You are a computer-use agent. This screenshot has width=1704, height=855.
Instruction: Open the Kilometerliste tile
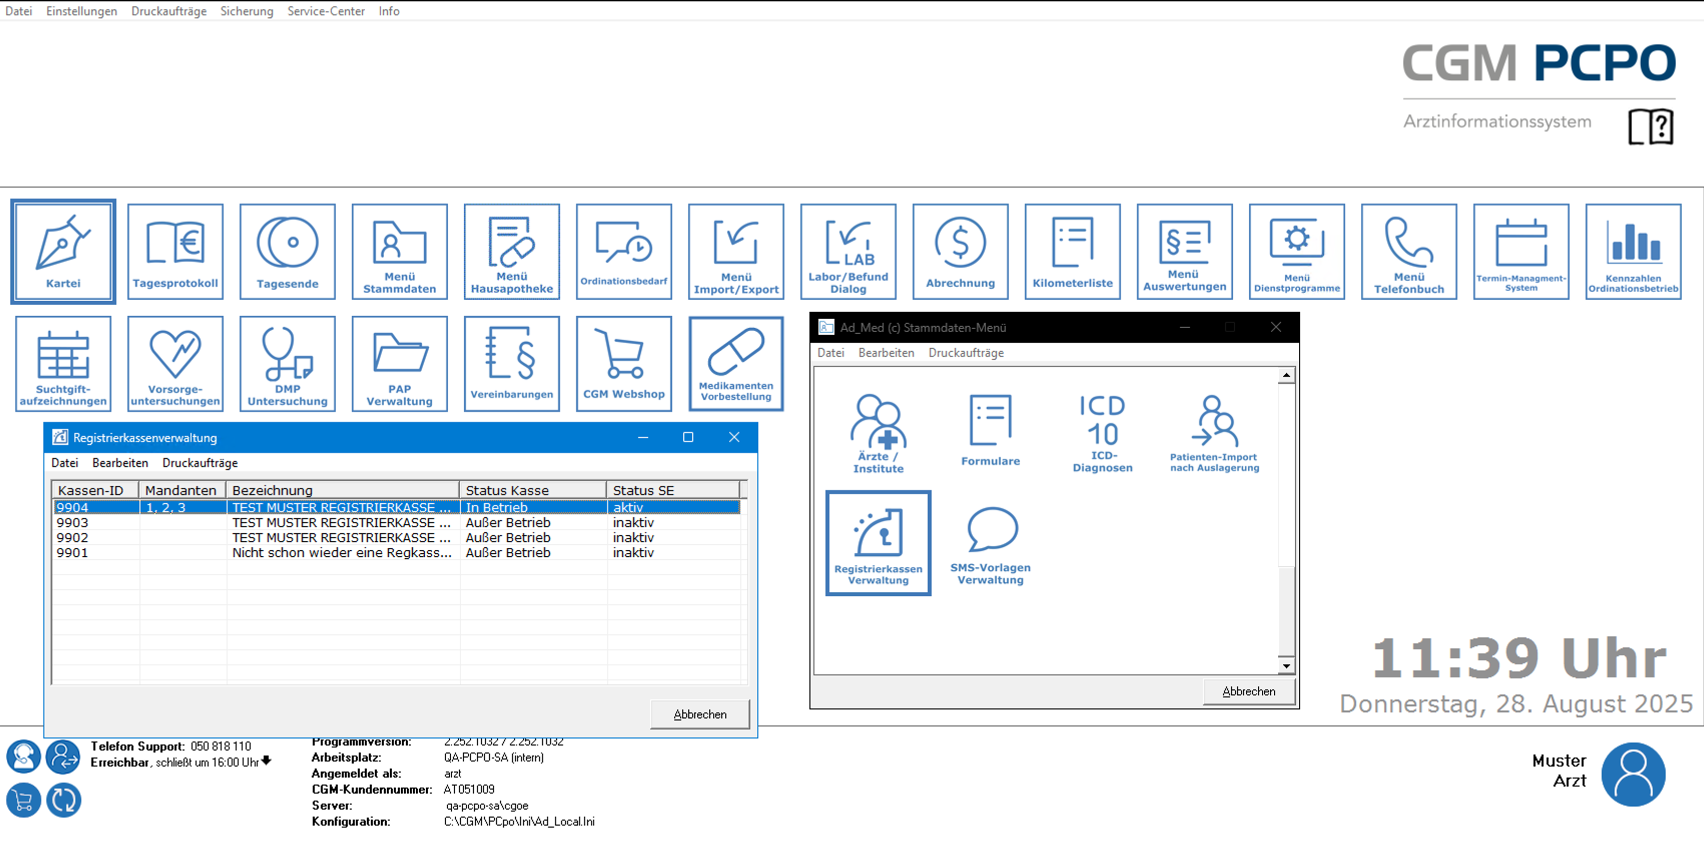[1072, 251]
